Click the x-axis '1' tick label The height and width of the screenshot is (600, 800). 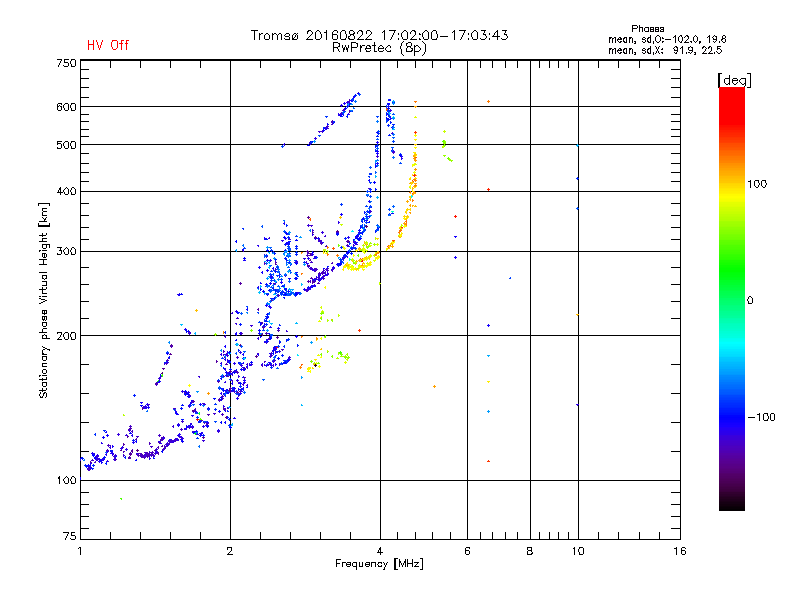pos(80,551)
